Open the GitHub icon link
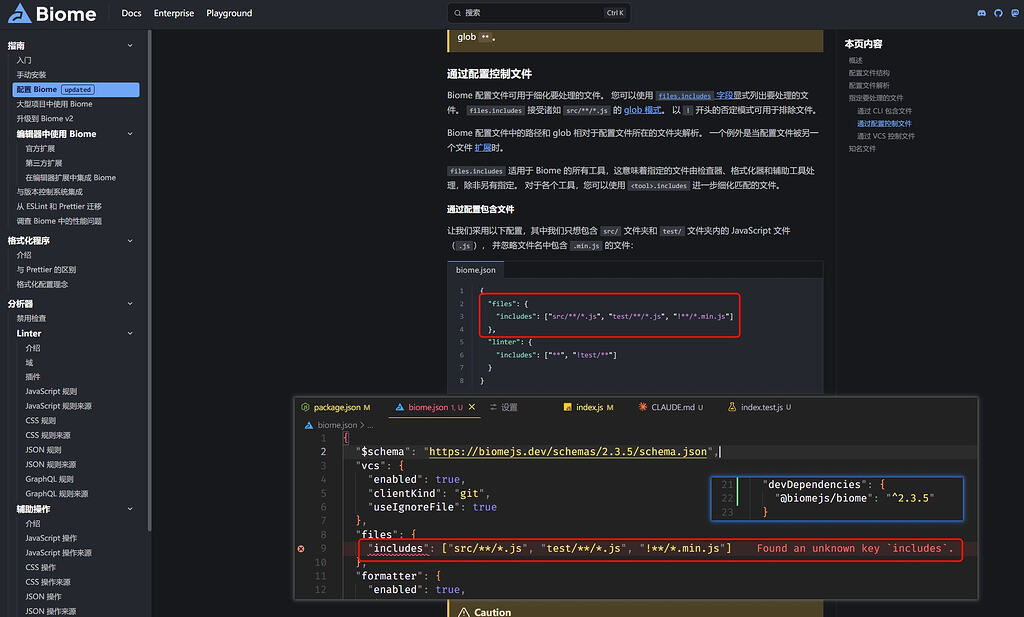 [x=998, y=13]
